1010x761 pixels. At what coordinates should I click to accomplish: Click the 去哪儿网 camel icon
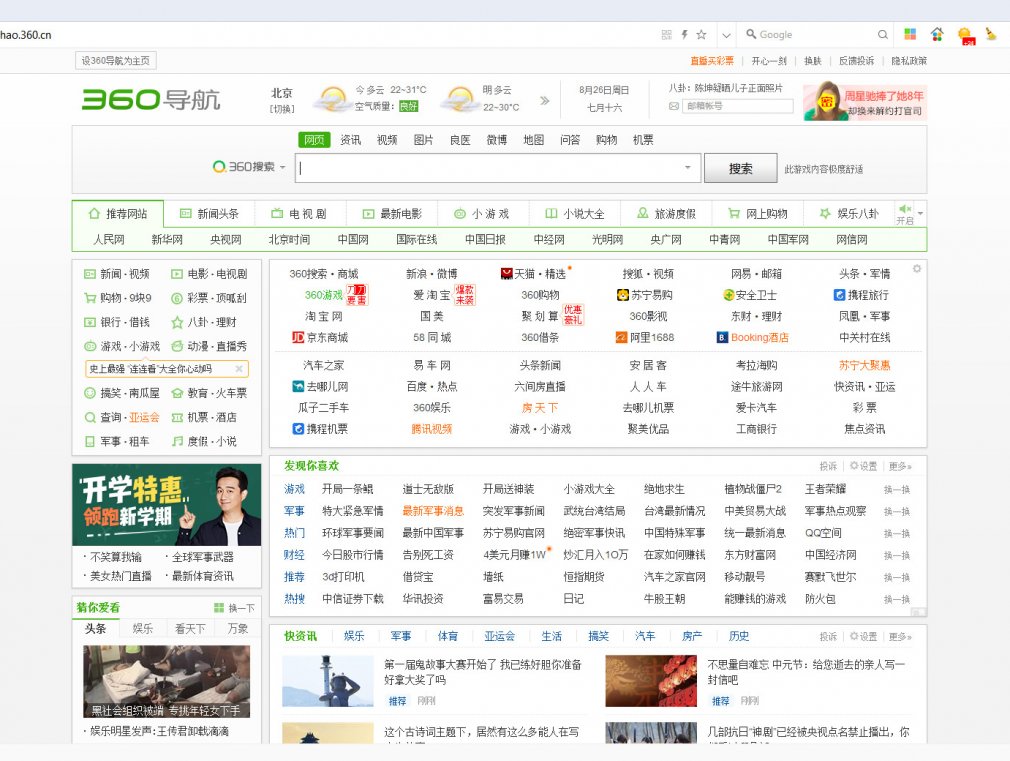tap(298, 387)
